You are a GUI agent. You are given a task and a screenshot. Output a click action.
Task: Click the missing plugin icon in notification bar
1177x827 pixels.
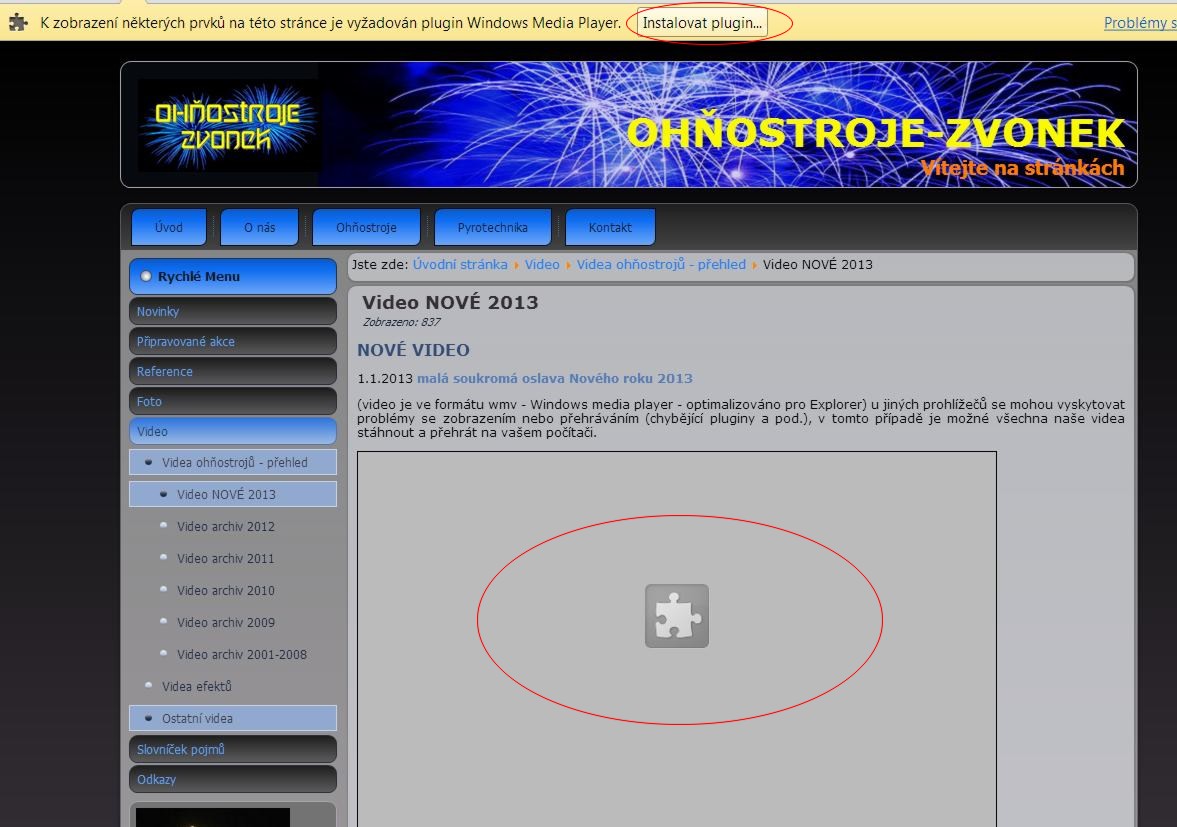(15, 21)
